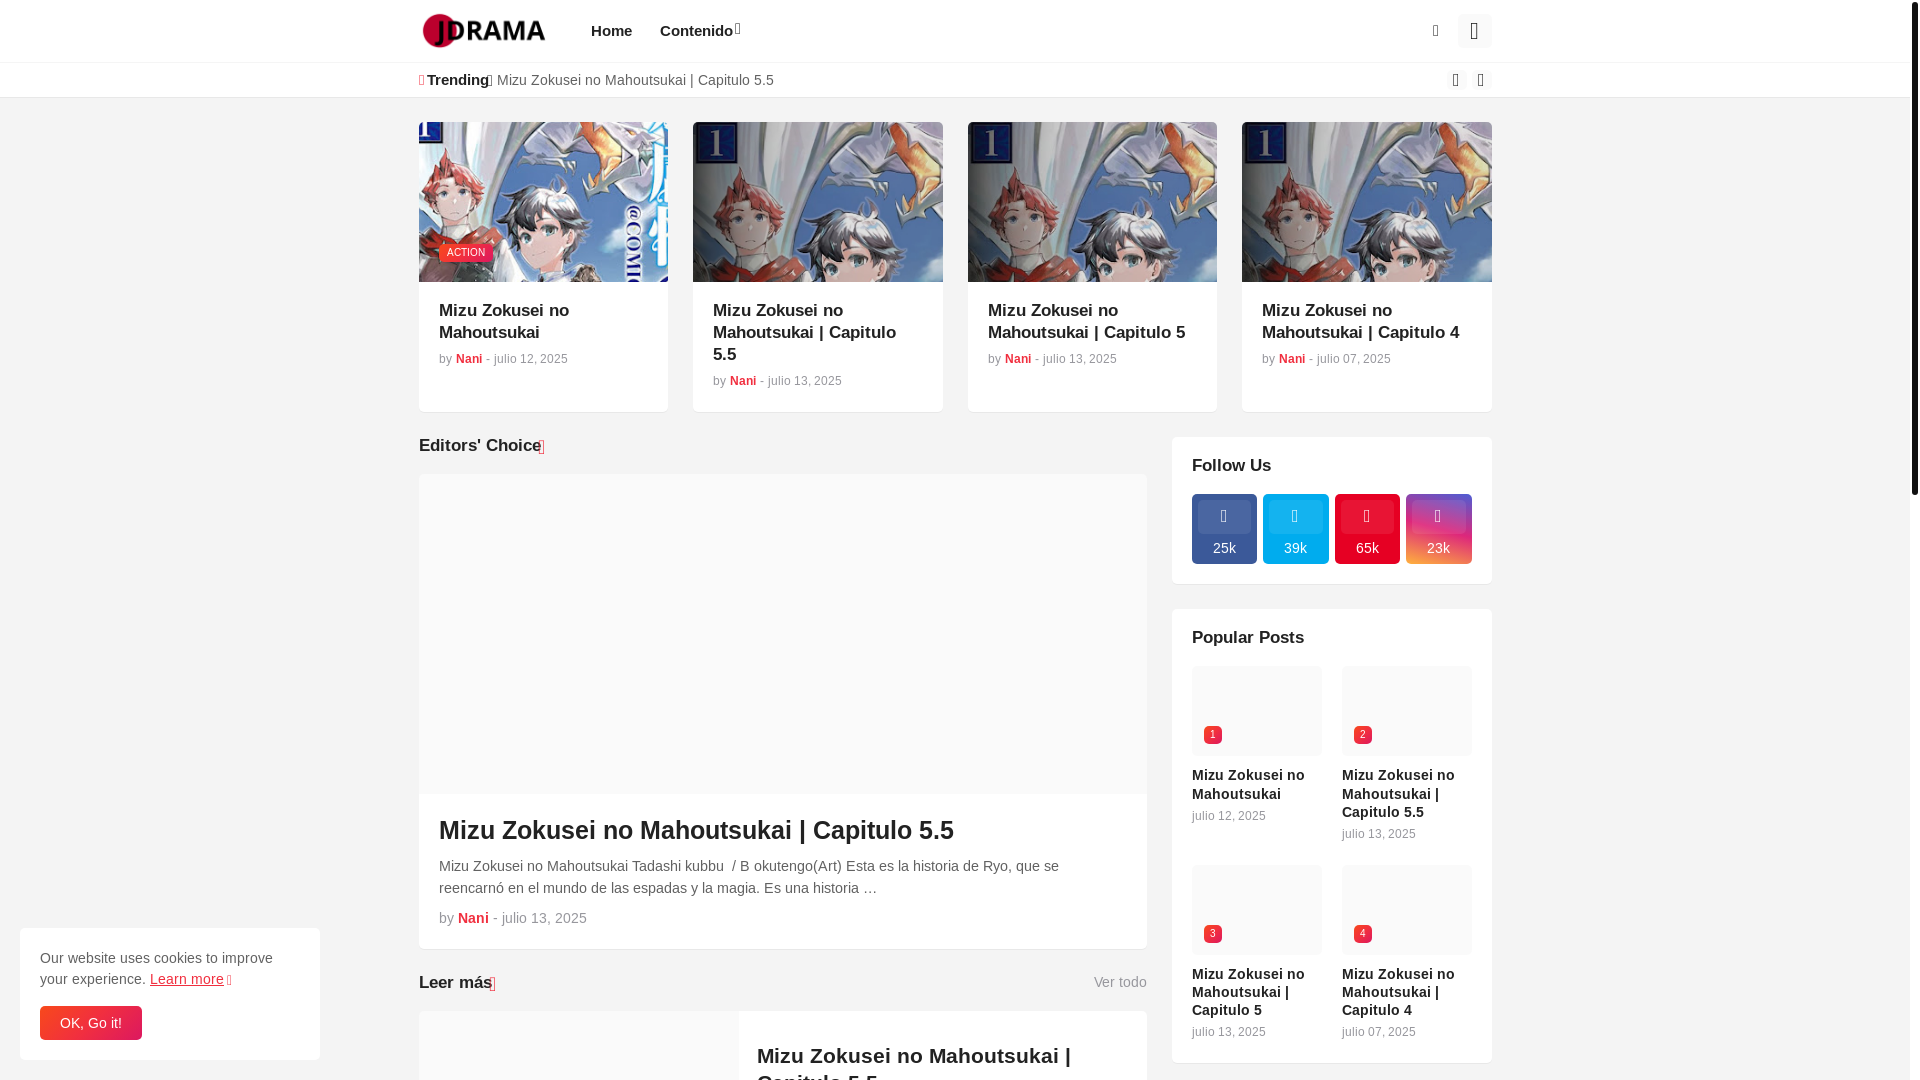Open Capitulo 5 featured card thumbnail
The image size is (1920, 1080).
(x=1092, y=202)
